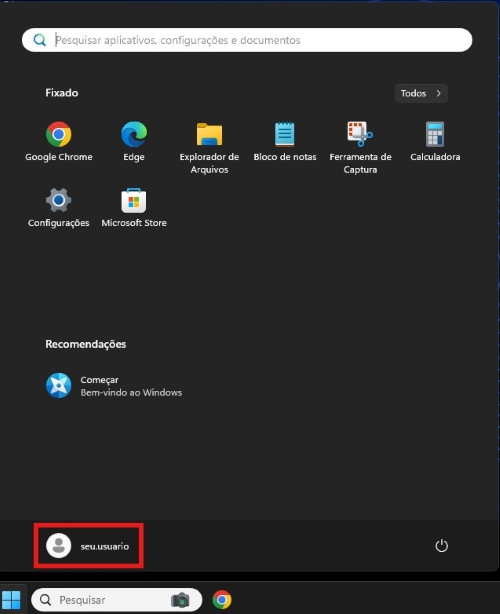Screen dimensions: 500x614
Task: Click the taskbar Pesquisar search box
Action: 117,600
